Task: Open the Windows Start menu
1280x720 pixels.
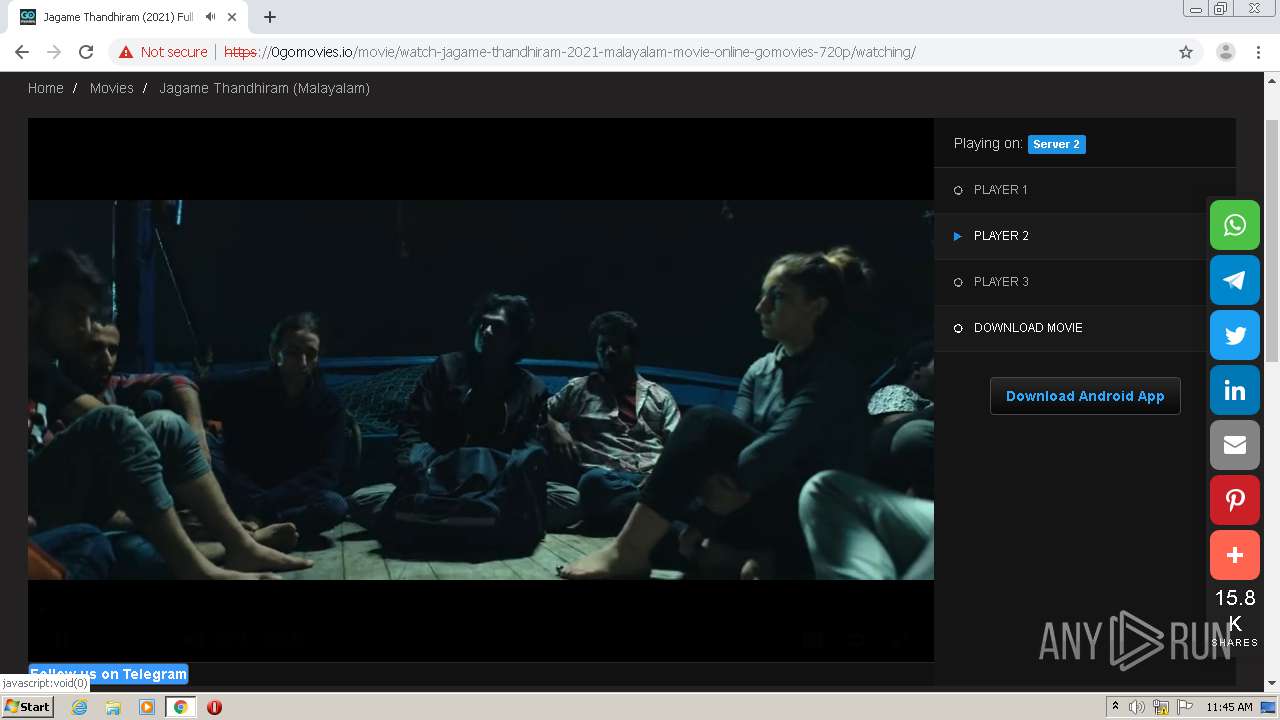Action: point(27,707)
